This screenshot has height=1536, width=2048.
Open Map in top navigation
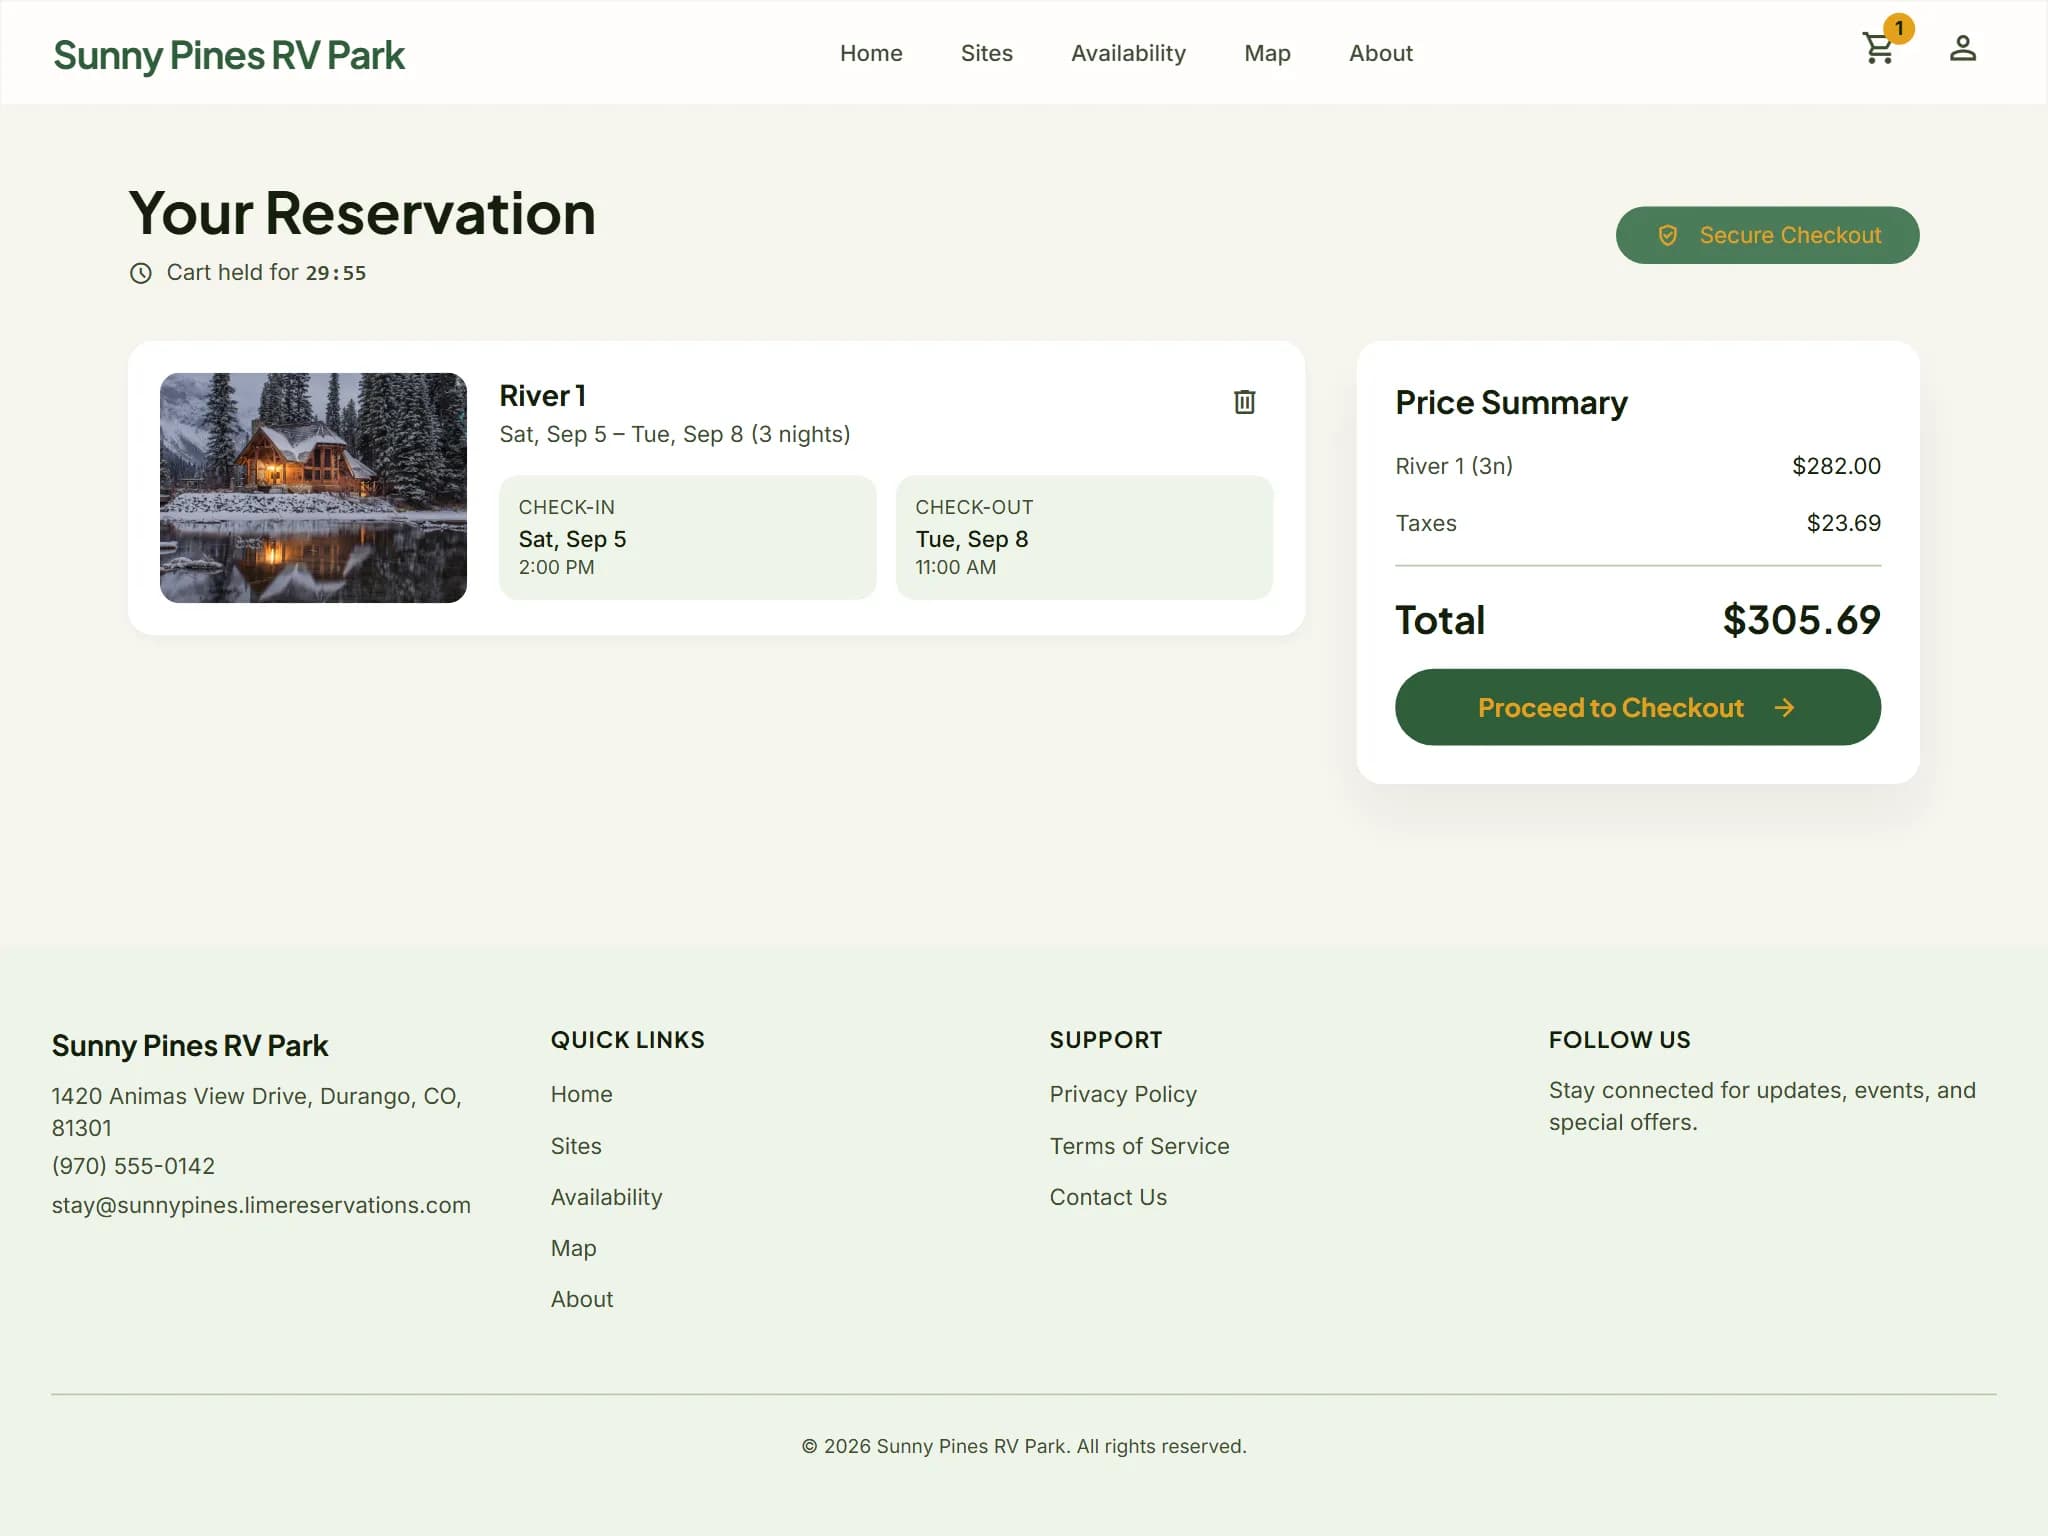pyautogui.click(x=1267, y=53)
